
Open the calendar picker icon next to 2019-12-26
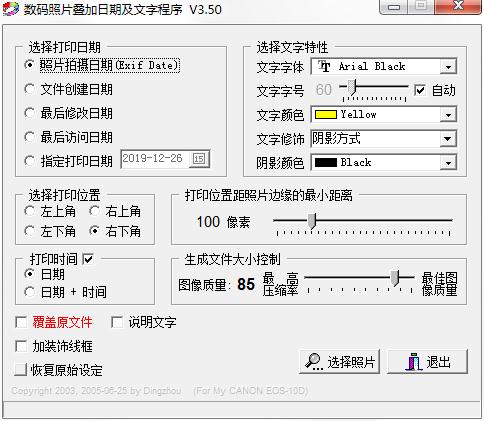pyautogui.click(x=199, y=159)
